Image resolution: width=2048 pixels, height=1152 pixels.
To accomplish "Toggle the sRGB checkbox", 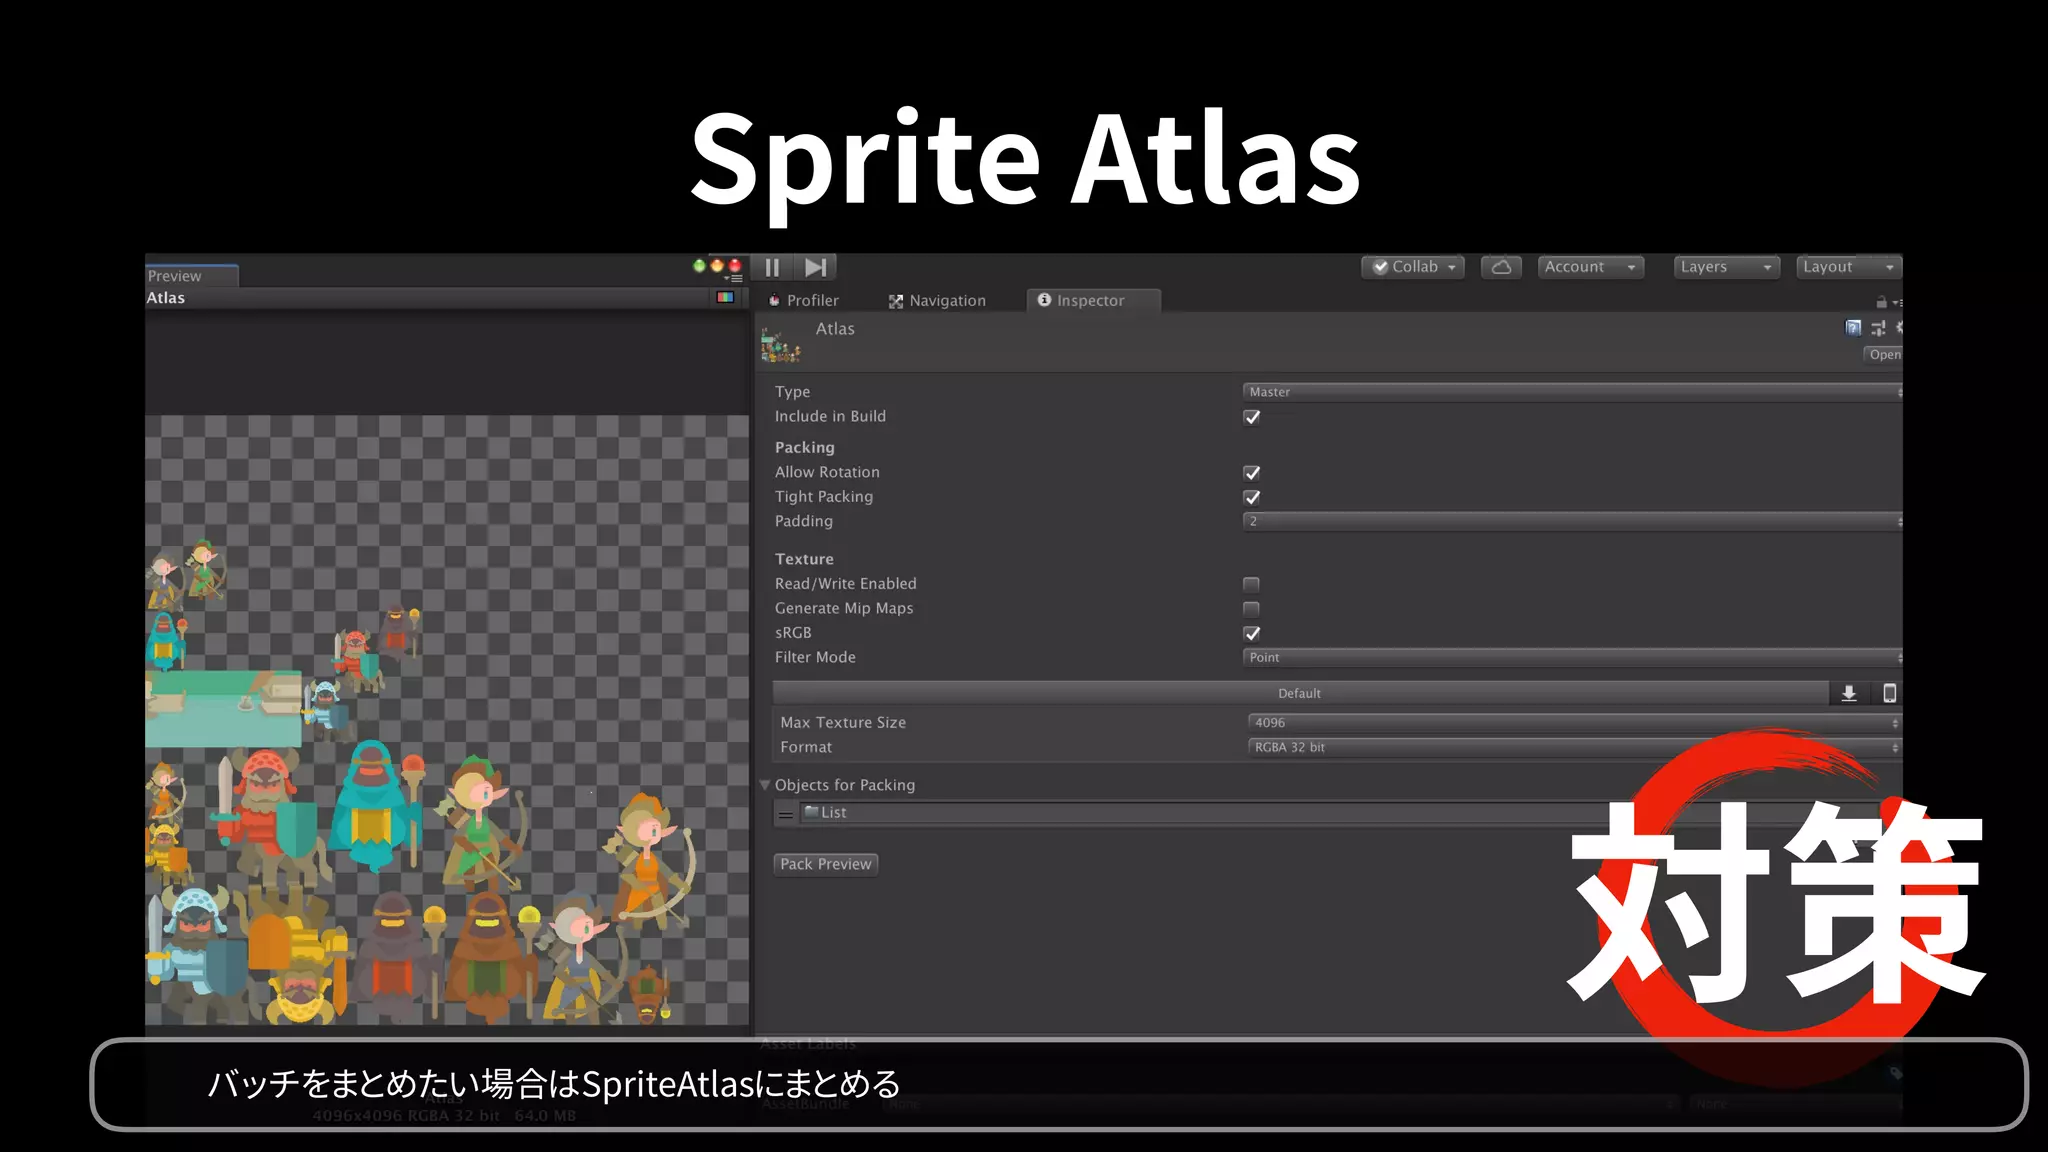I will tap(1251, 633).
